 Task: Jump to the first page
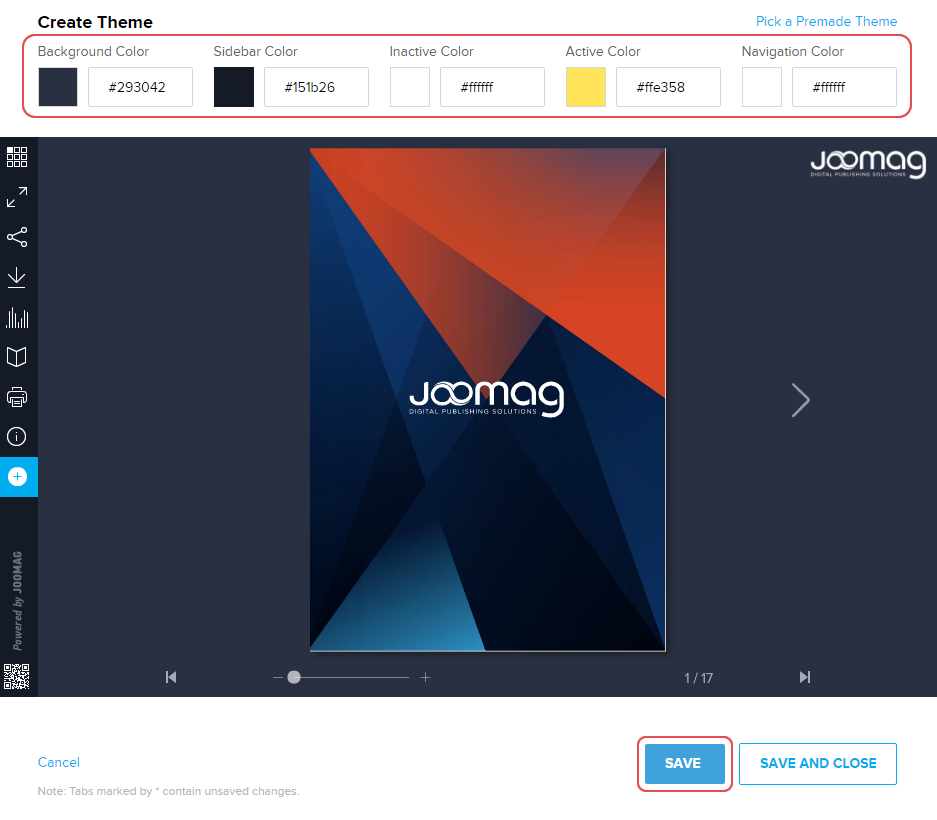point(171,677)
